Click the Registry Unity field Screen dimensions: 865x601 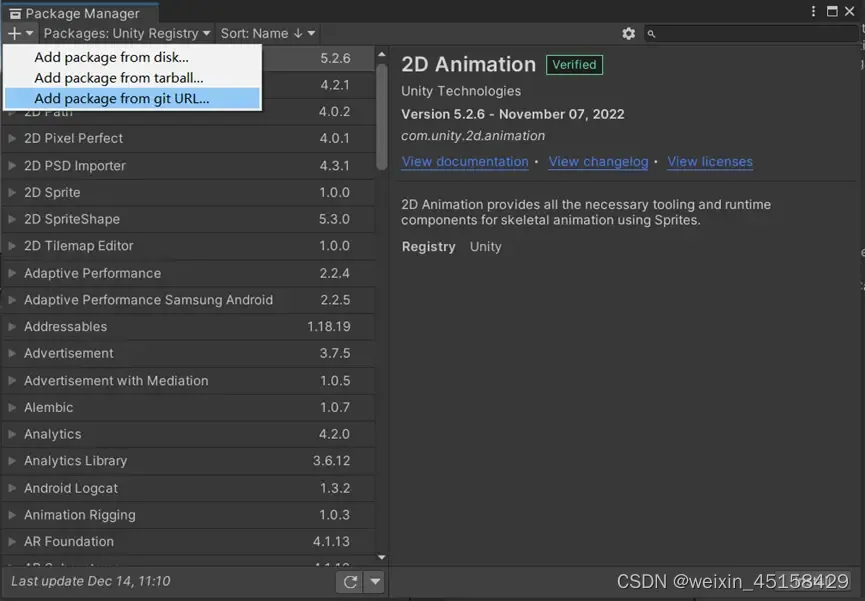click(451, 247)
